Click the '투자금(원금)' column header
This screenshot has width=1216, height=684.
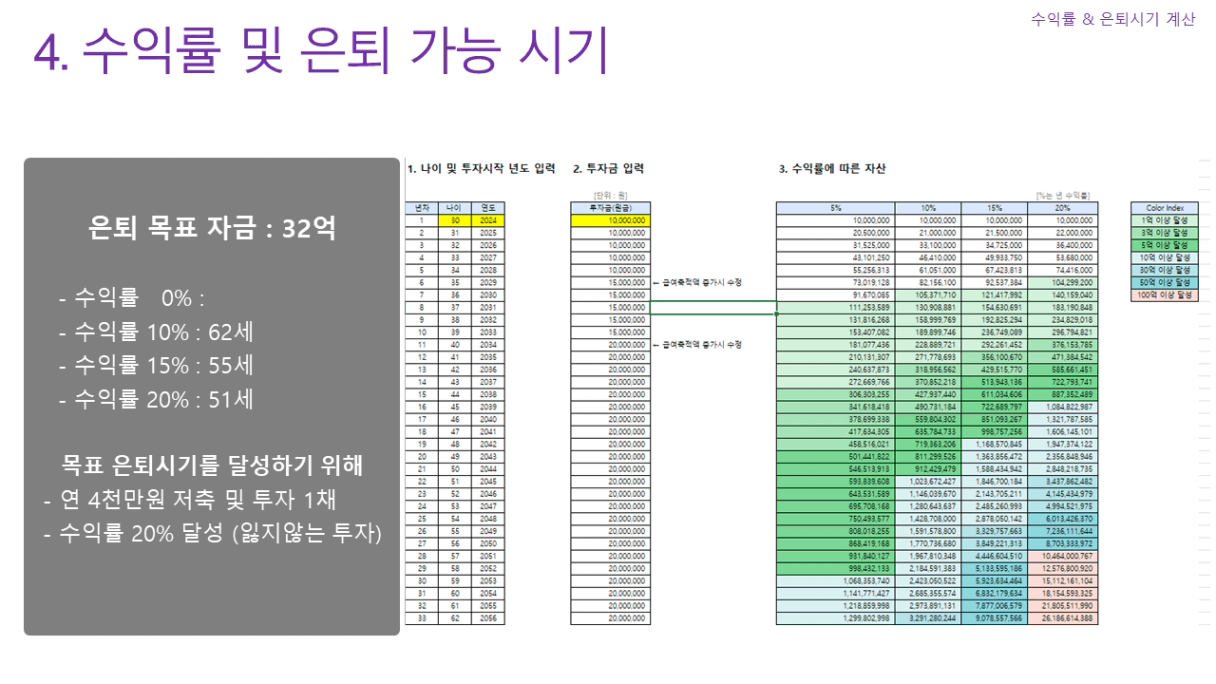609,207
